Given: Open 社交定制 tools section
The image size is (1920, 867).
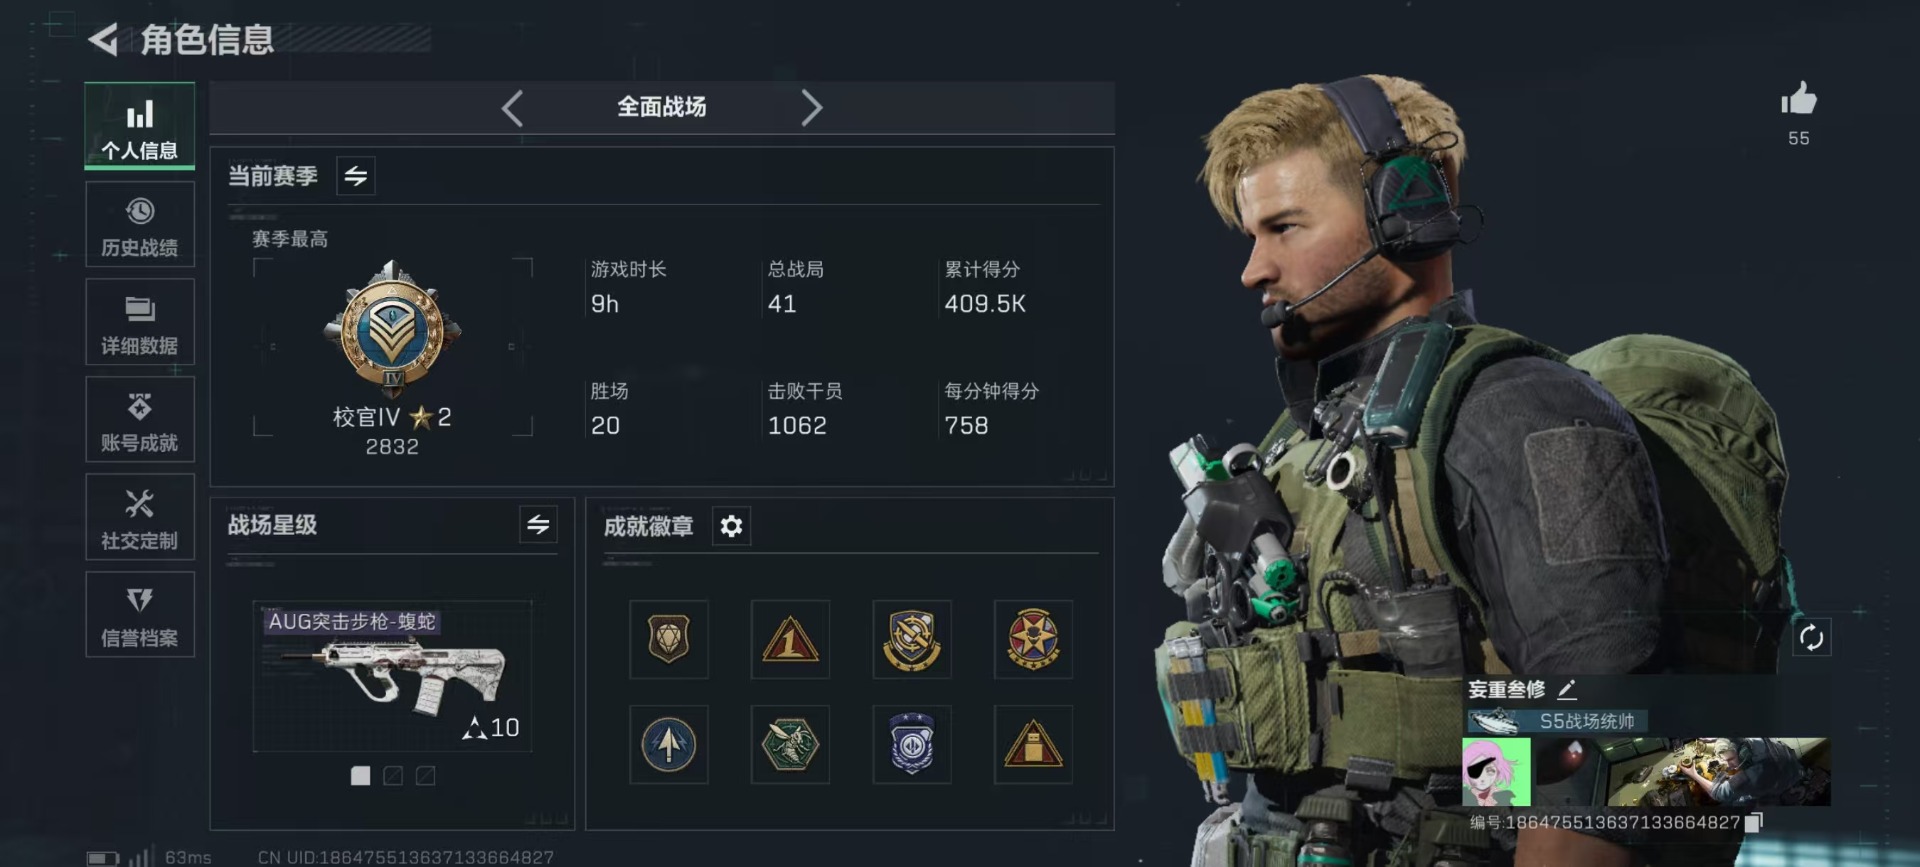Looking at the screenshot, I should 140,518.
